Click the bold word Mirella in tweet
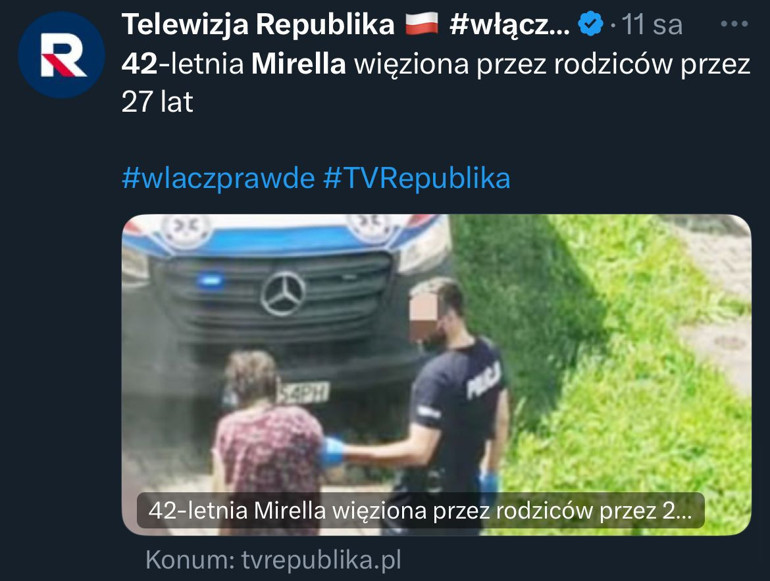Image resolution: width=770 pixels, height=581 pixels. point(298,64)
